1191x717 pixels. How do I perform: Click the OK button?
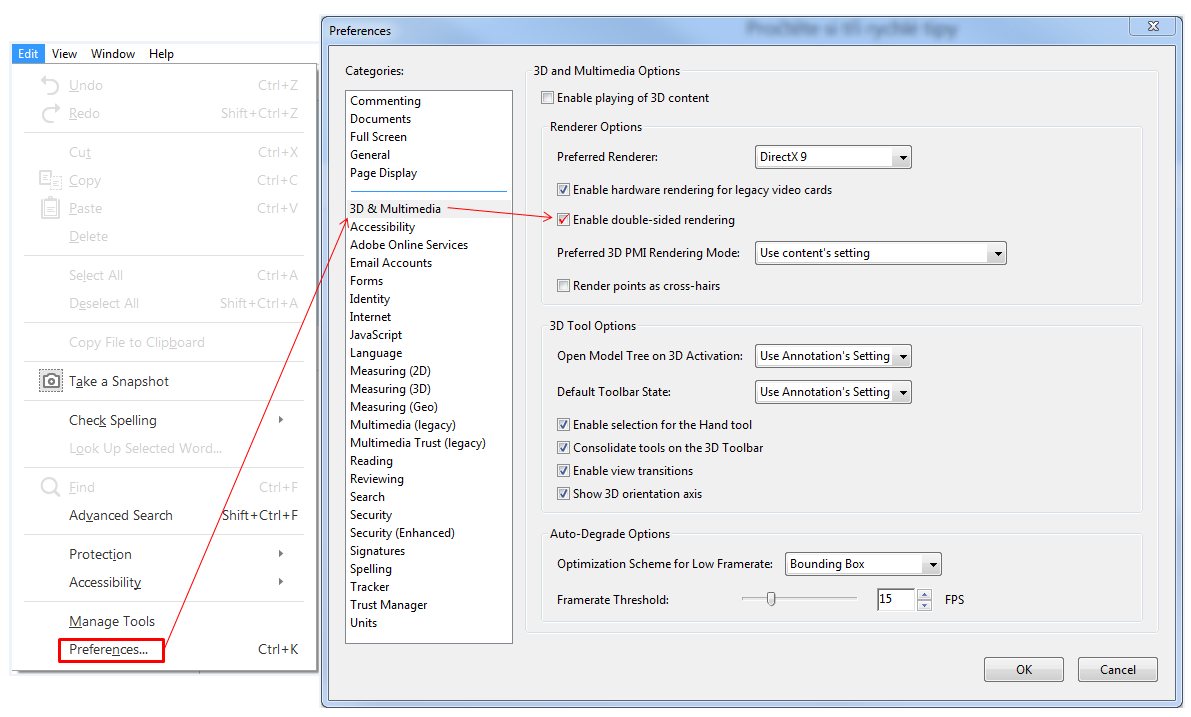pos(1023,670)
